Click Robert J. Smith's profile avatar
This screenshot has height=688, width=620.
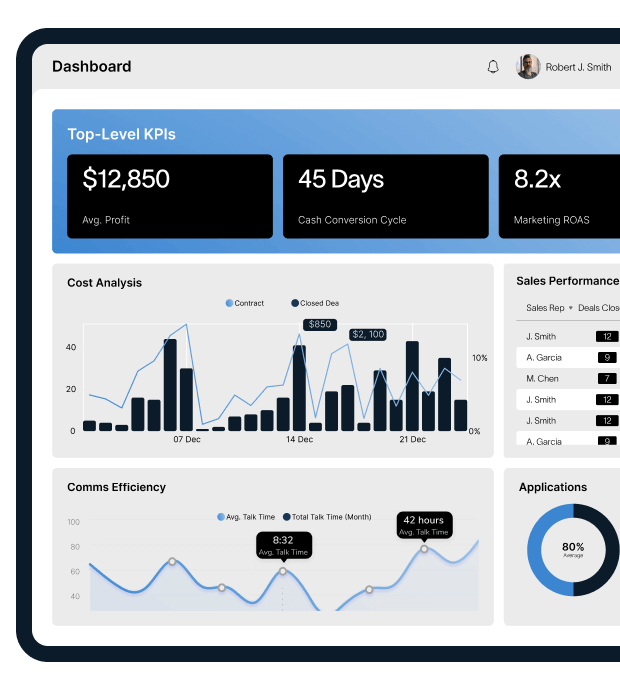528,67
